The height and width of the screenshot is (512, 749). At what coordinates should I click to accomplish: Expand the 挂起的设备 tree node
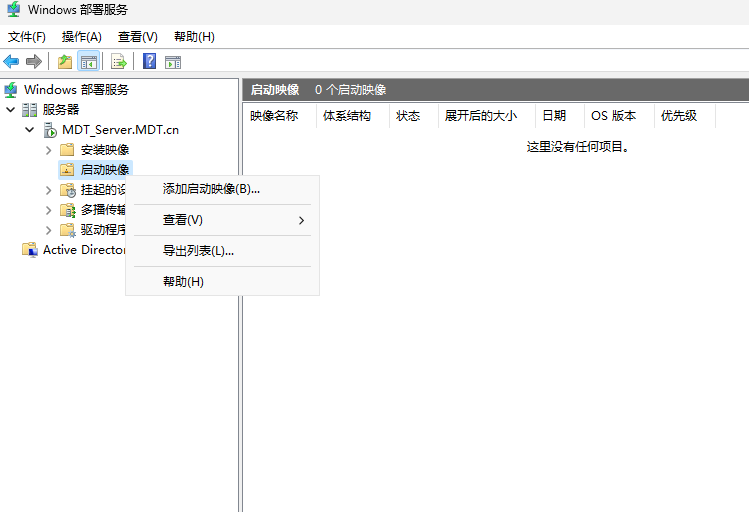[x=48, y=190]
